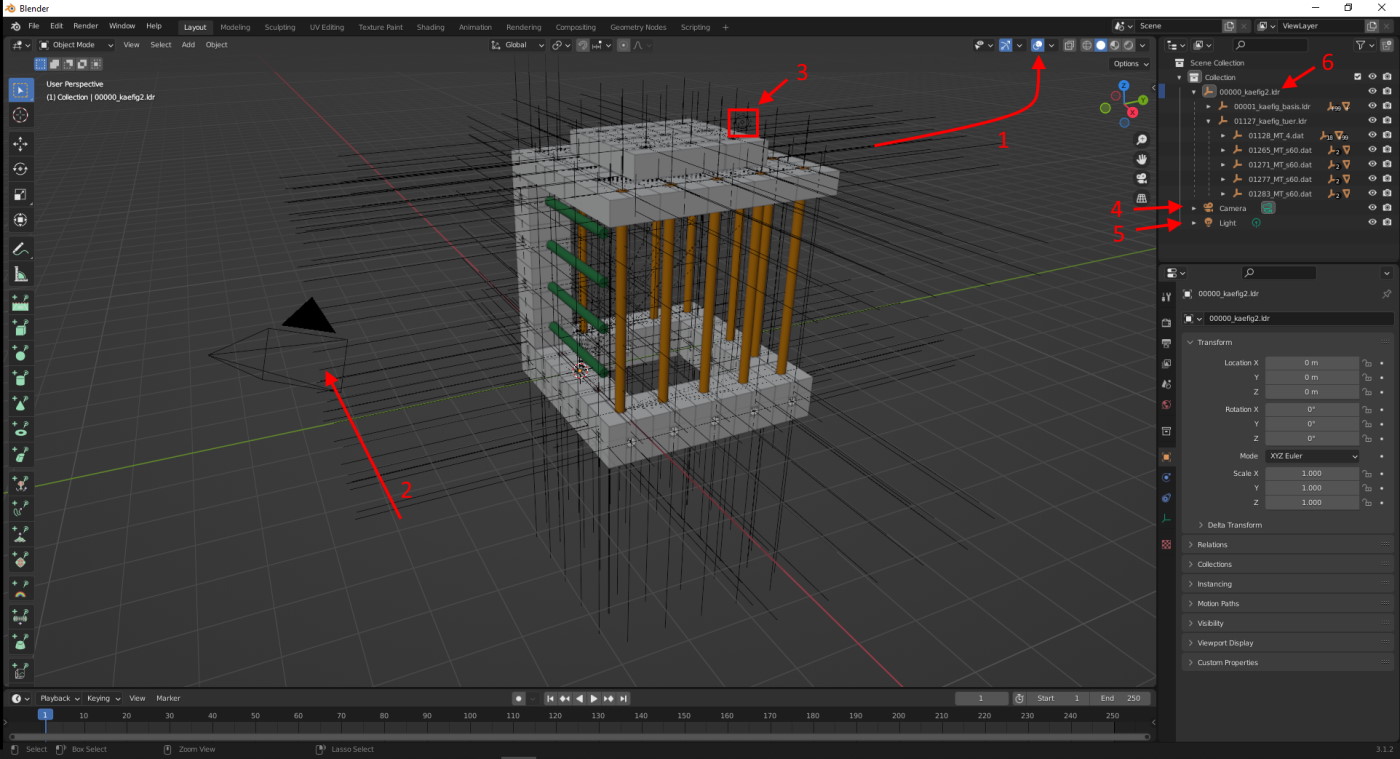Expand the Relations panel
1400x759 pixels.
pyautogui.click(x=1212, y=545)
